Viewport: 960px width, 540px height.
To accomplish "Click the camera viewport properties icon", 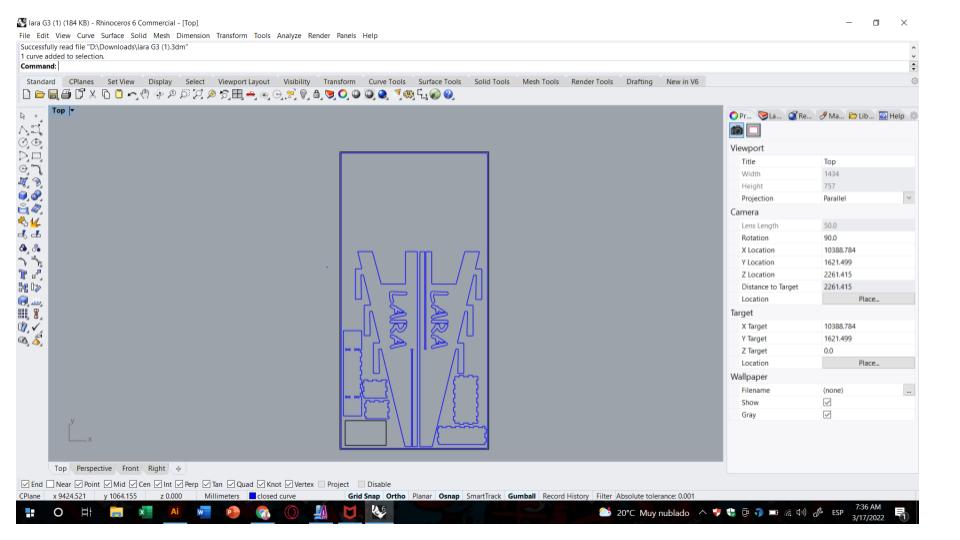I will pos(737,130).
